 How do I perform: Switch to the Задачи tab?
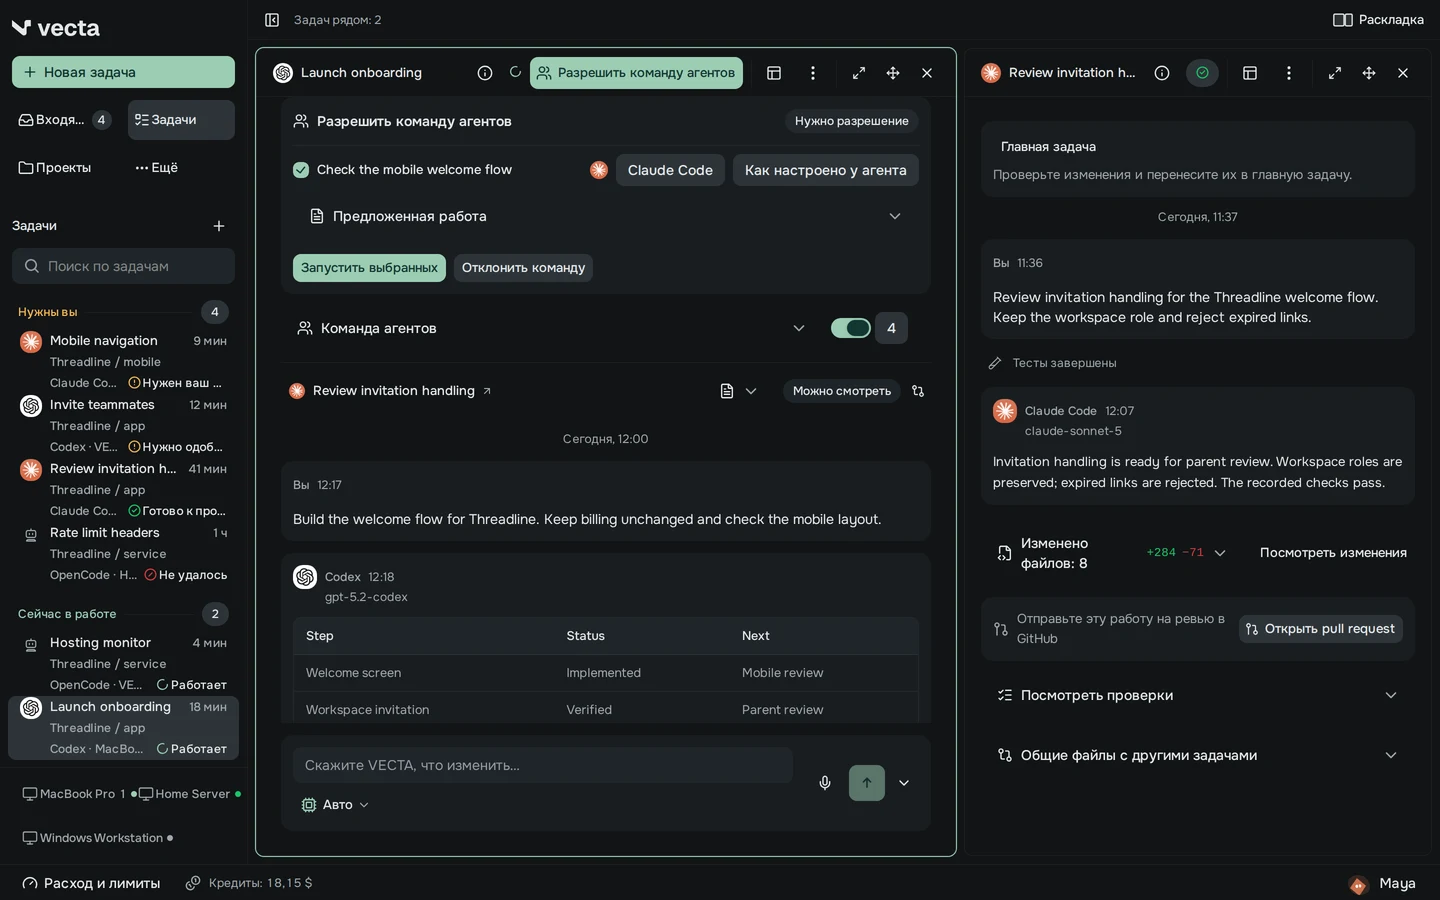181,120
